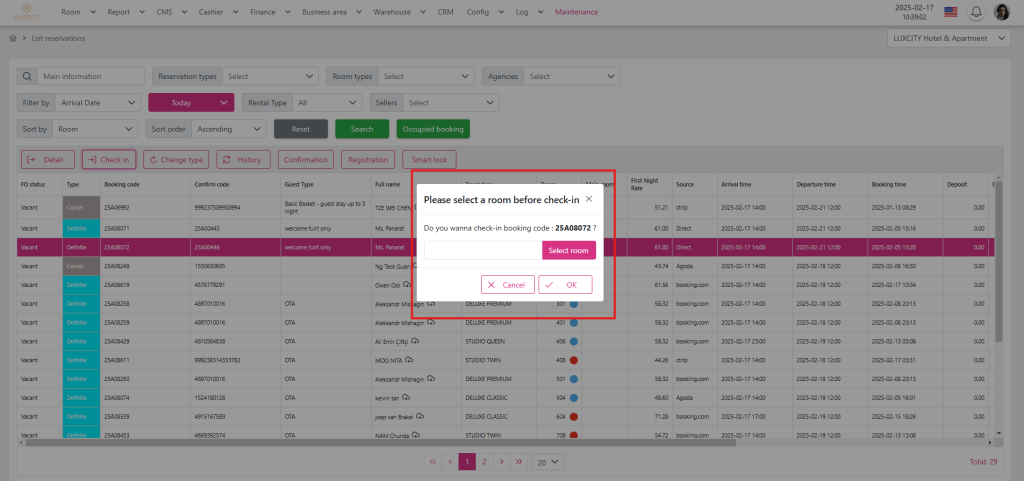This screenshot has width=1024, height=481.
Task: Click the search magnifier icon
Action: (x=27, y=76)
